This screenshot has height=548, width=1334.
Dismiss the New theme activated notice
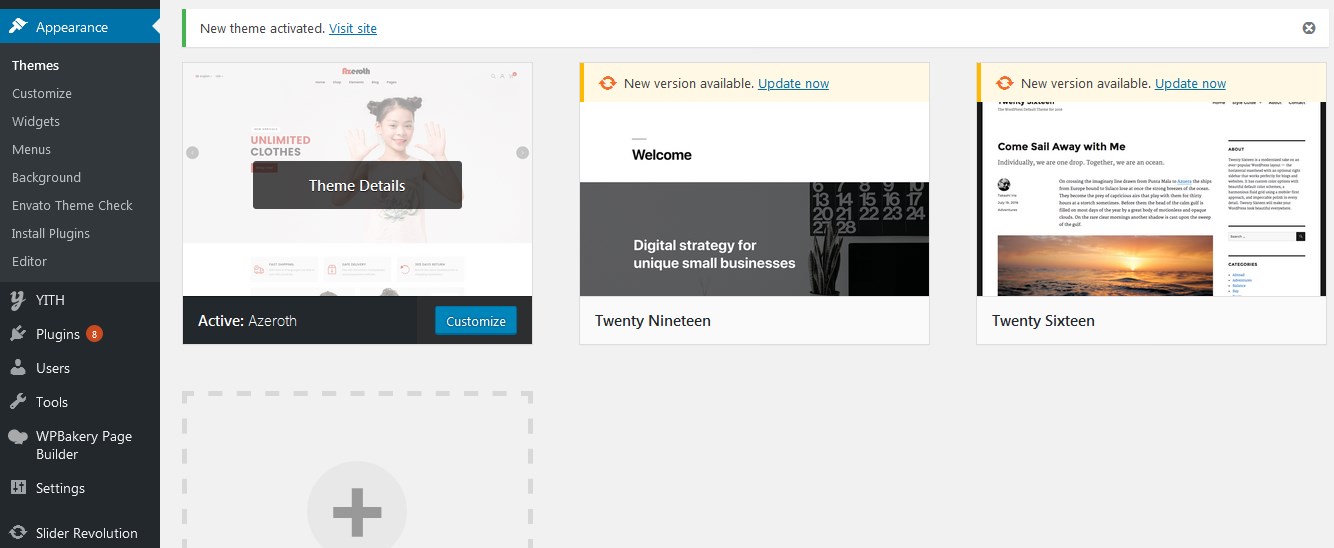point(1309,28)
